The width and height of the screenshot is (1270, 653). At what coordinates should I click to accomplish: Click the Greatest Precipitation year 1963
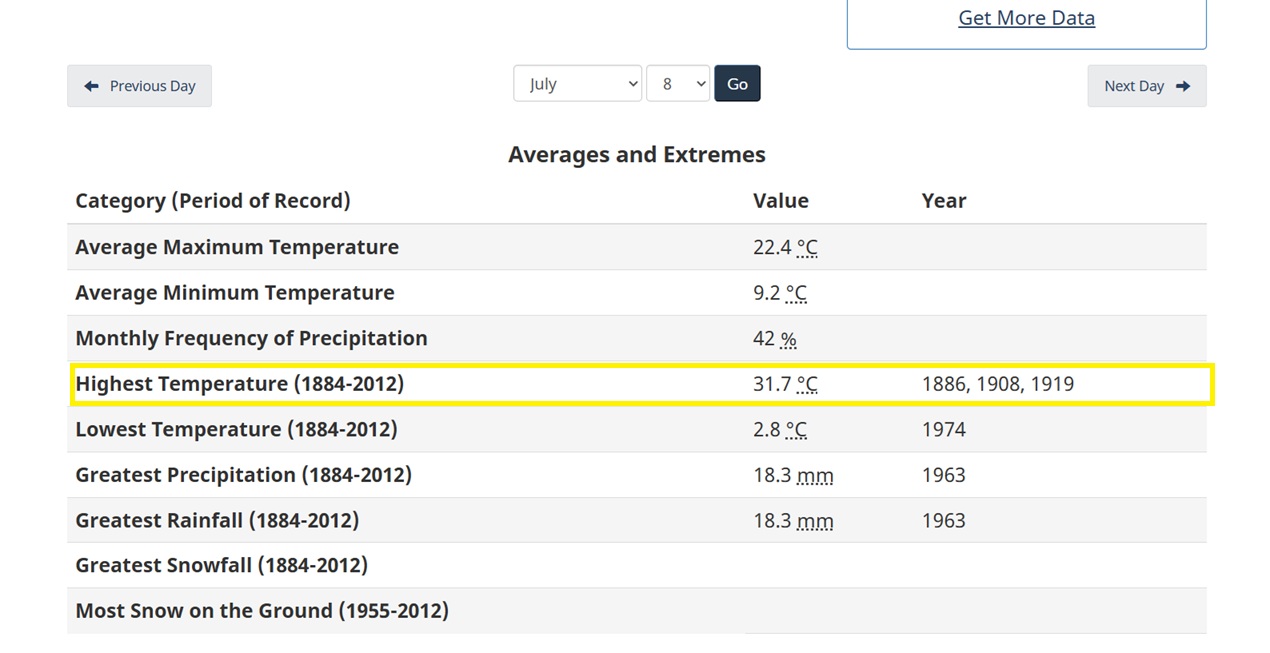(x=944, y=475)
